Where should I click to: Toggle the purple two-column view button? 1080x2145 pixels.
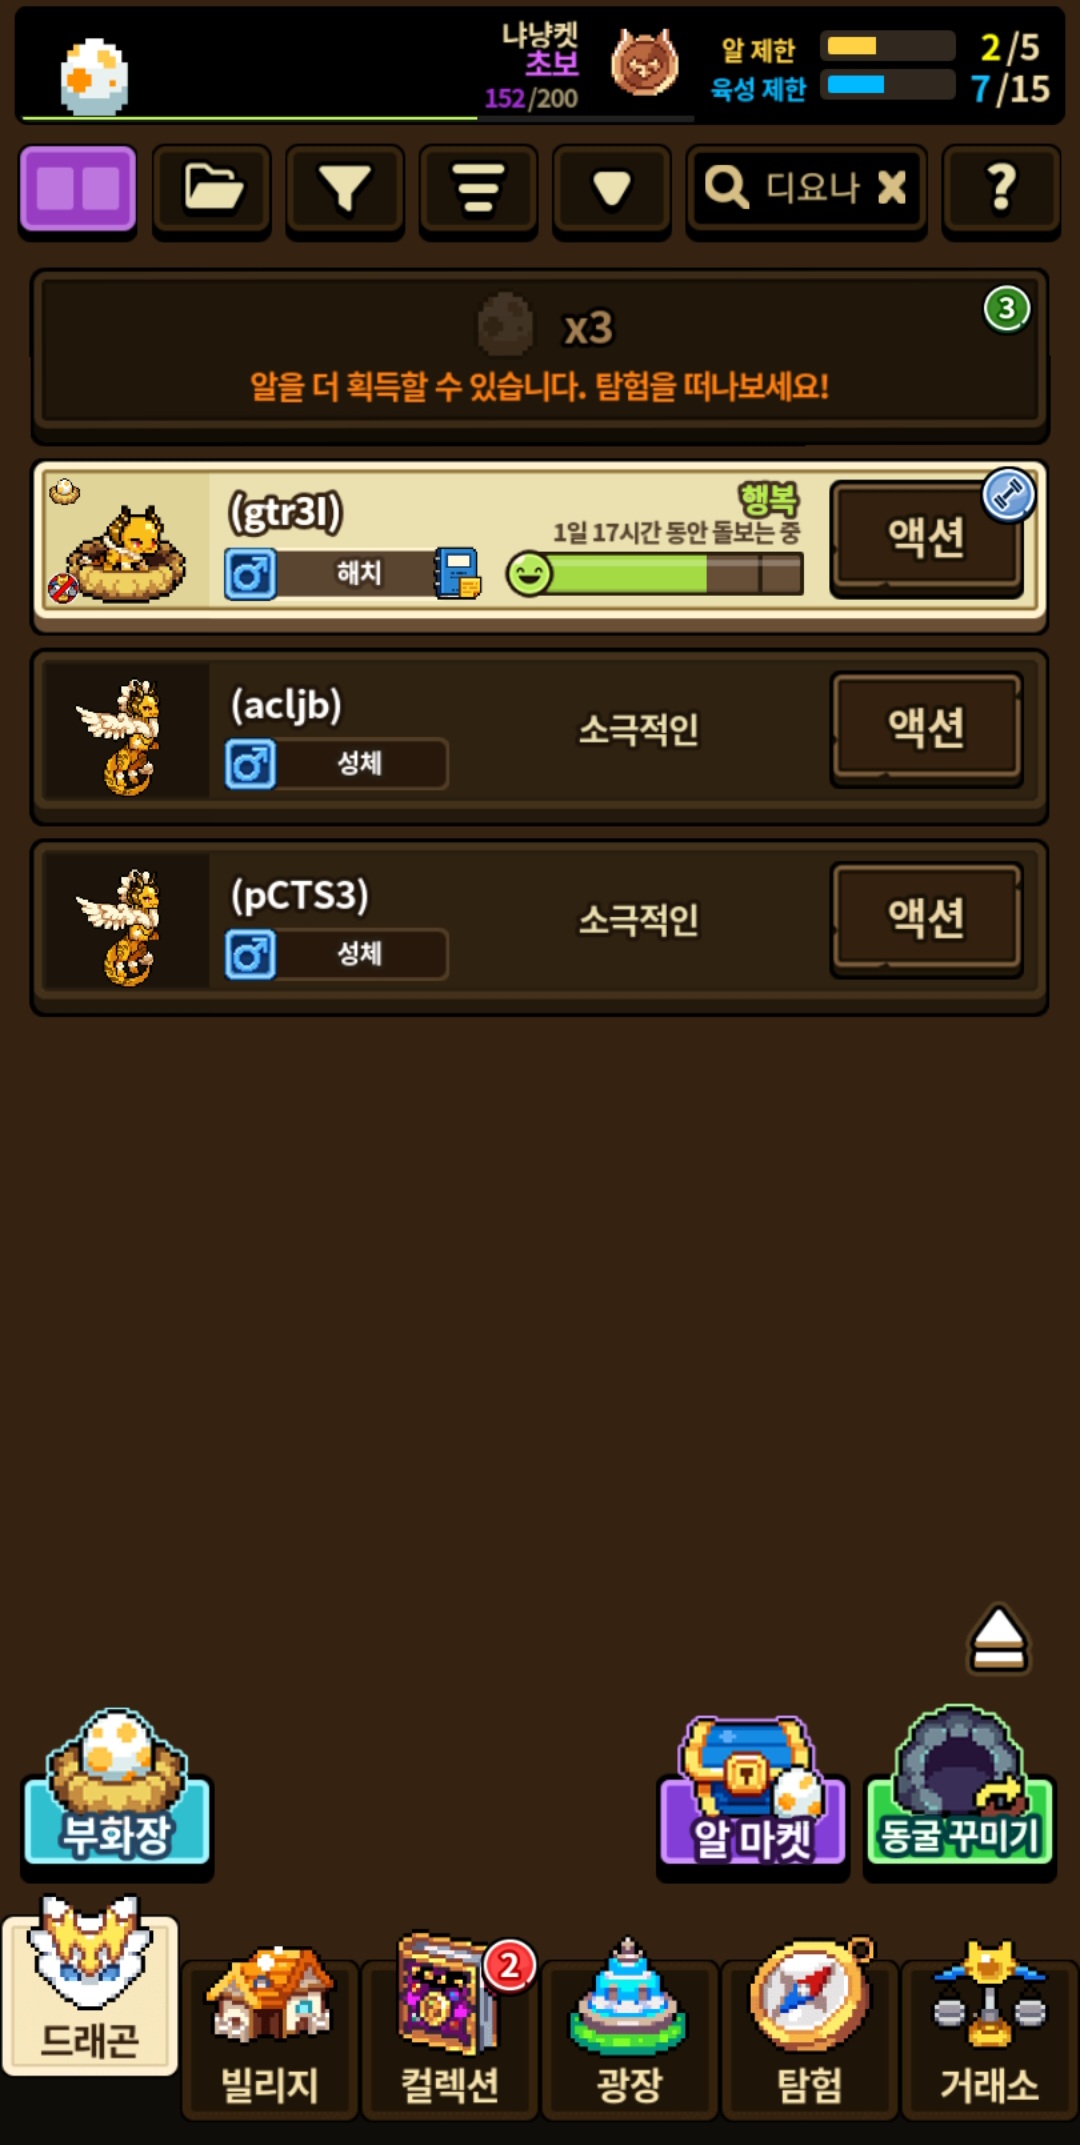coord(77,190)
